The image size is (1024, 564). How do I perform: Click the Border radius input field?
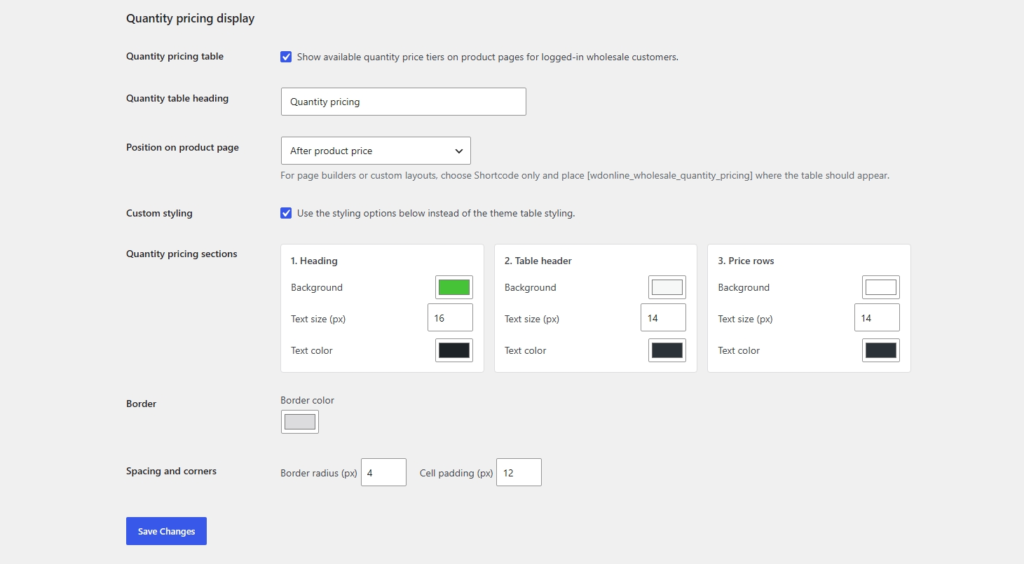coord(383,473)
